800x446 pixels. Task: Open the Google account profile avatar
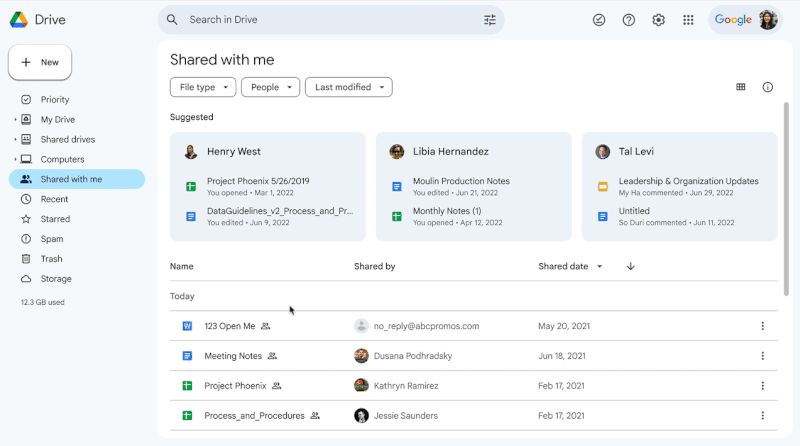767,20
